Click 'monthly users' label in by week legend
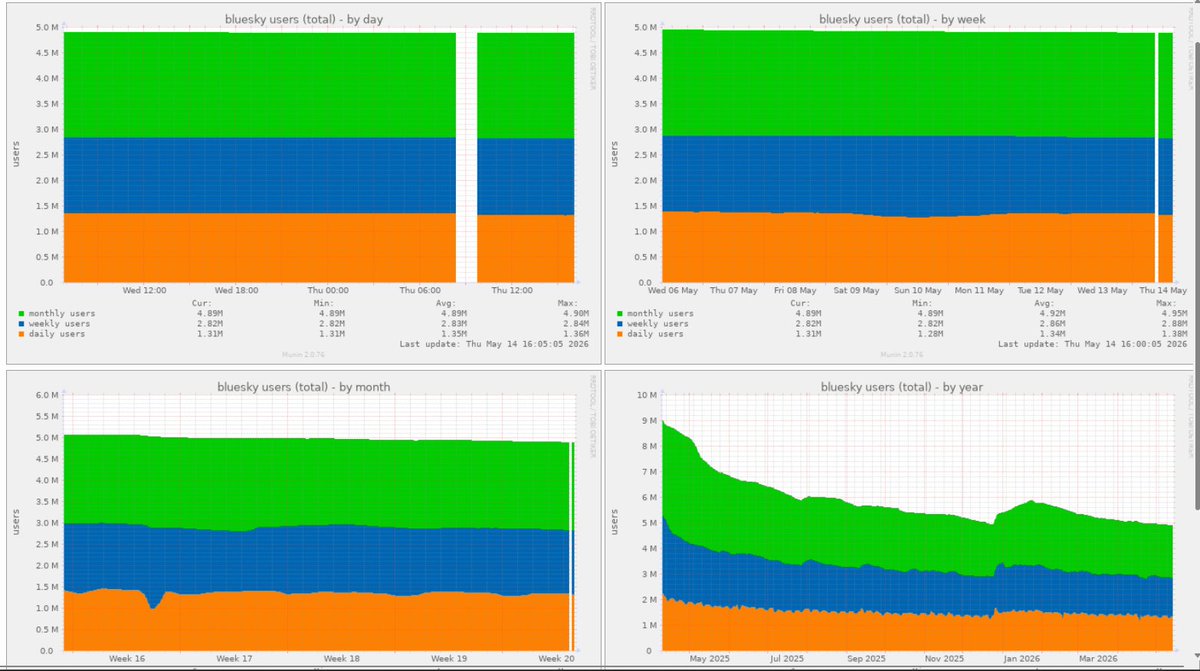 [x=662, y=314]
